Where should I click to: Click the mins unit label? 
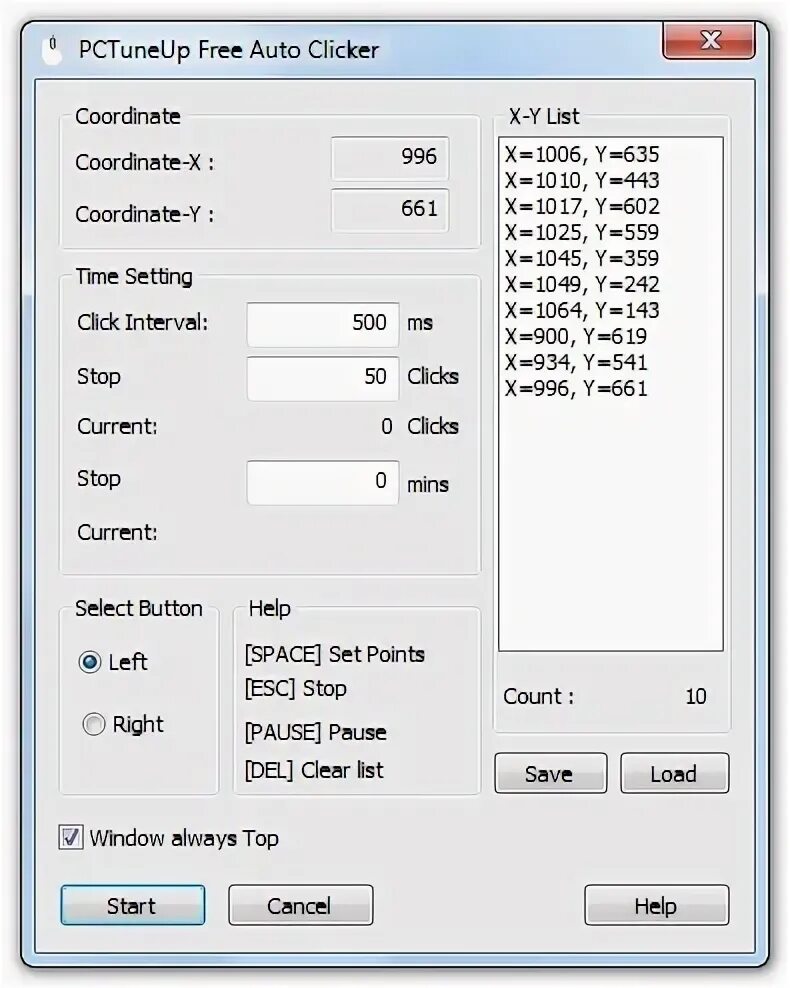coord(428,485)
